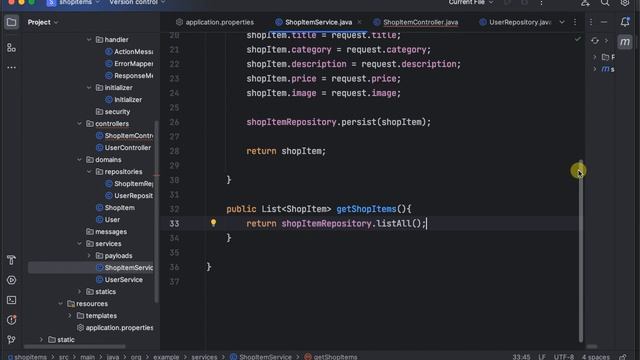Expand the payloads folder
Viewport: 640px width, 360px height.
tap(89, 256)
